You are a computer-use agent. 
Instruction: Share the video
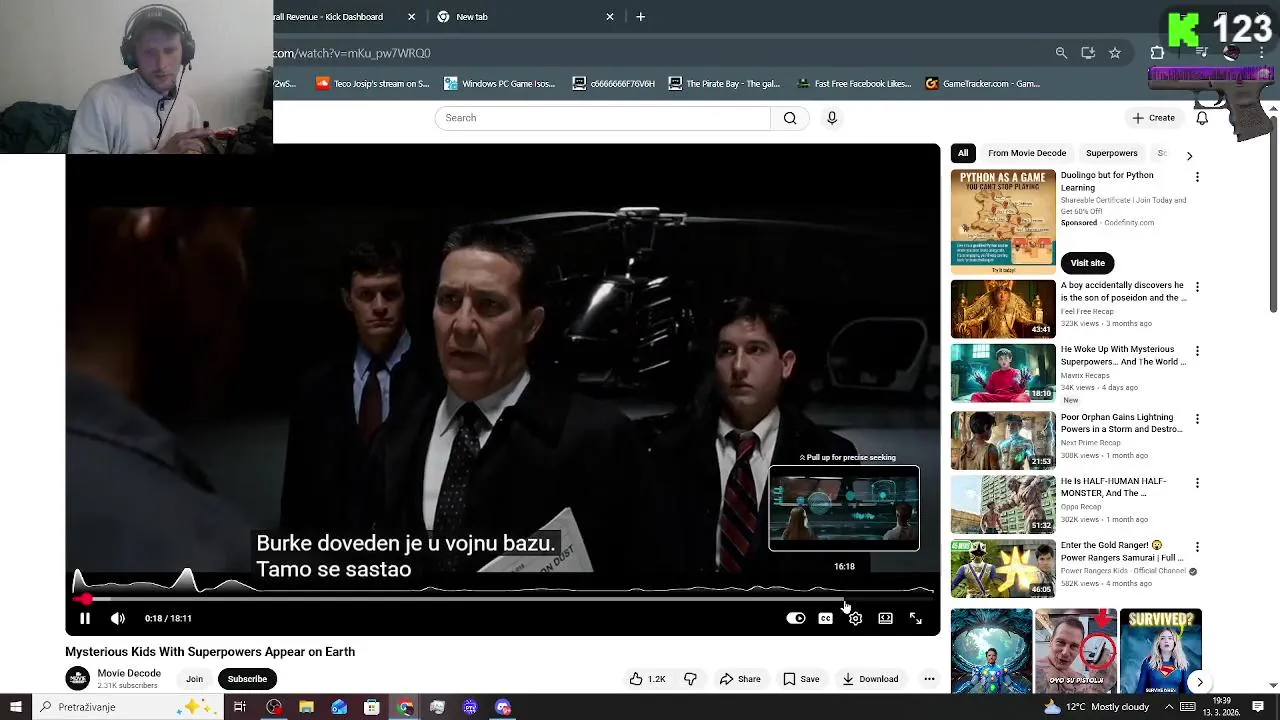coord(741,679)
